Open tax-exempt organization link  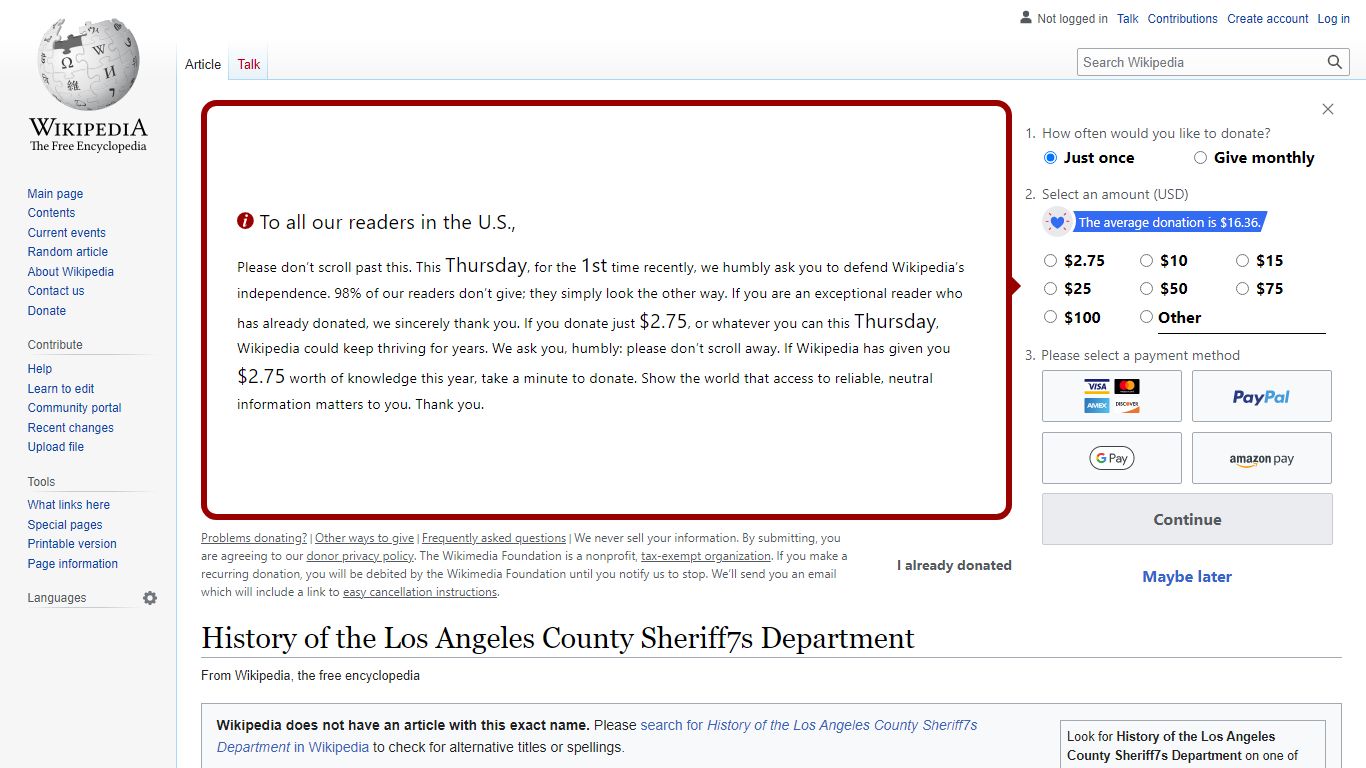coord(706,556)
